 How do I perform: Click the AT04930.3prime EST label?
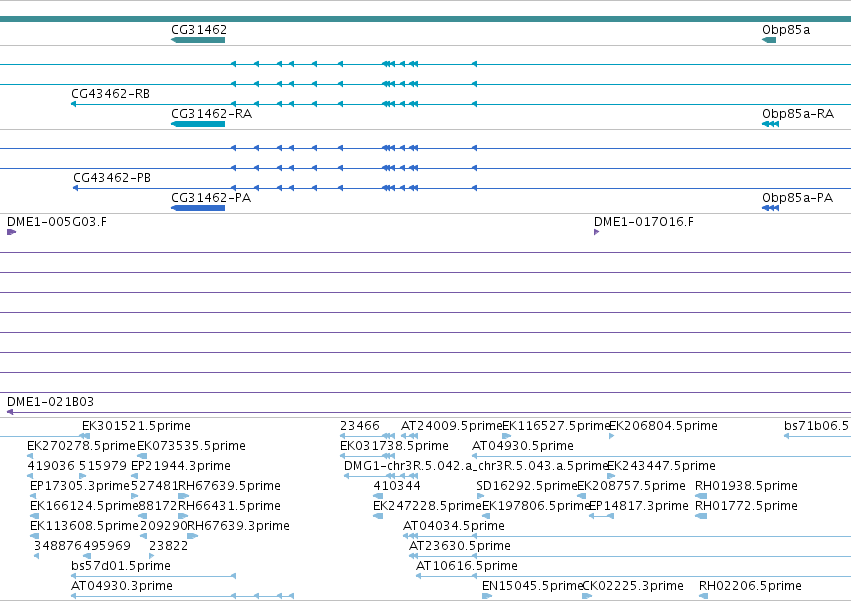tap(122, 586)
